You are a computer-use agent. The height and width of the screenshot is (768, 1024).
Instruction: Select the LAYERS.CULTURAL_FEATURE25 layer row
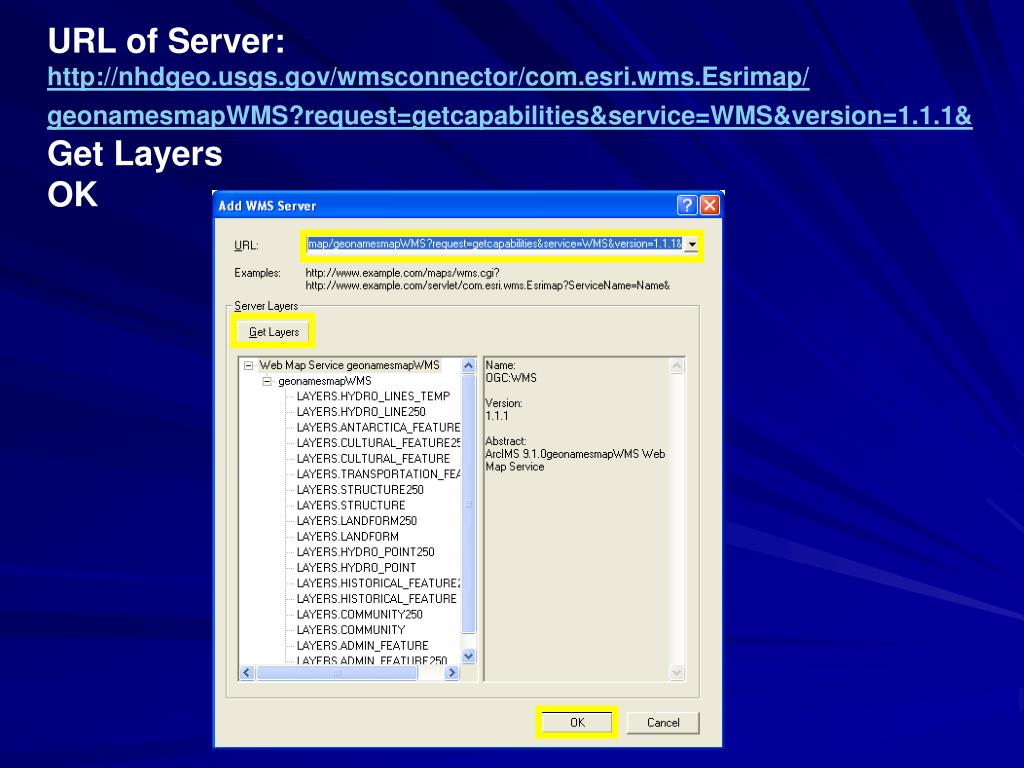(378, 443)
